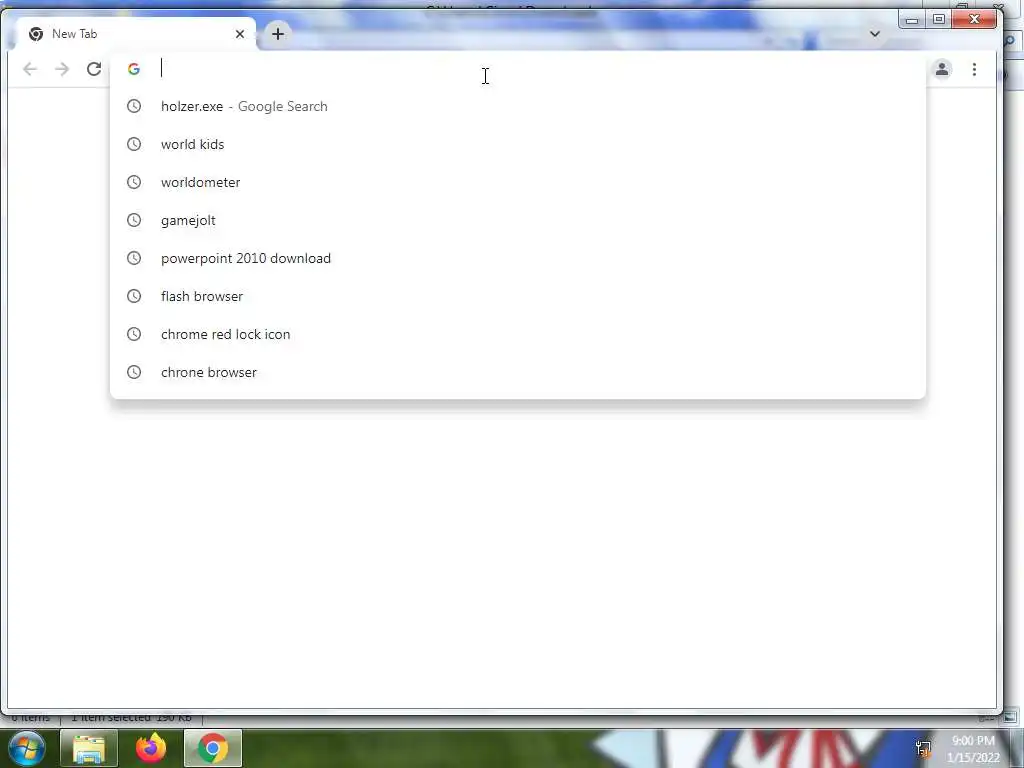
Task: Open the Chrome profile avatar
Action: [942, 69]
